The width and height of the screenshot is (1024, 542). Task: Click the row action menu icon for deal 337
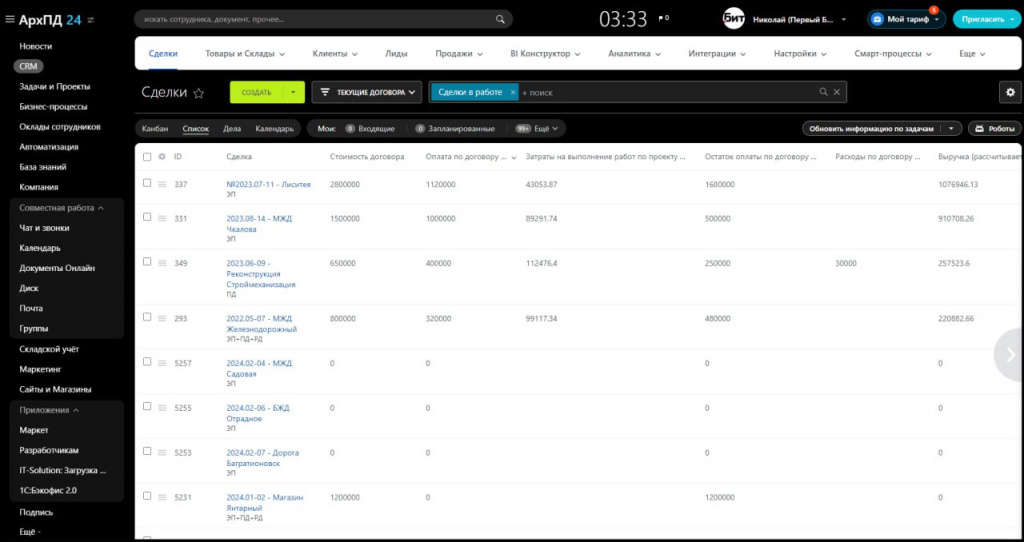162,184
